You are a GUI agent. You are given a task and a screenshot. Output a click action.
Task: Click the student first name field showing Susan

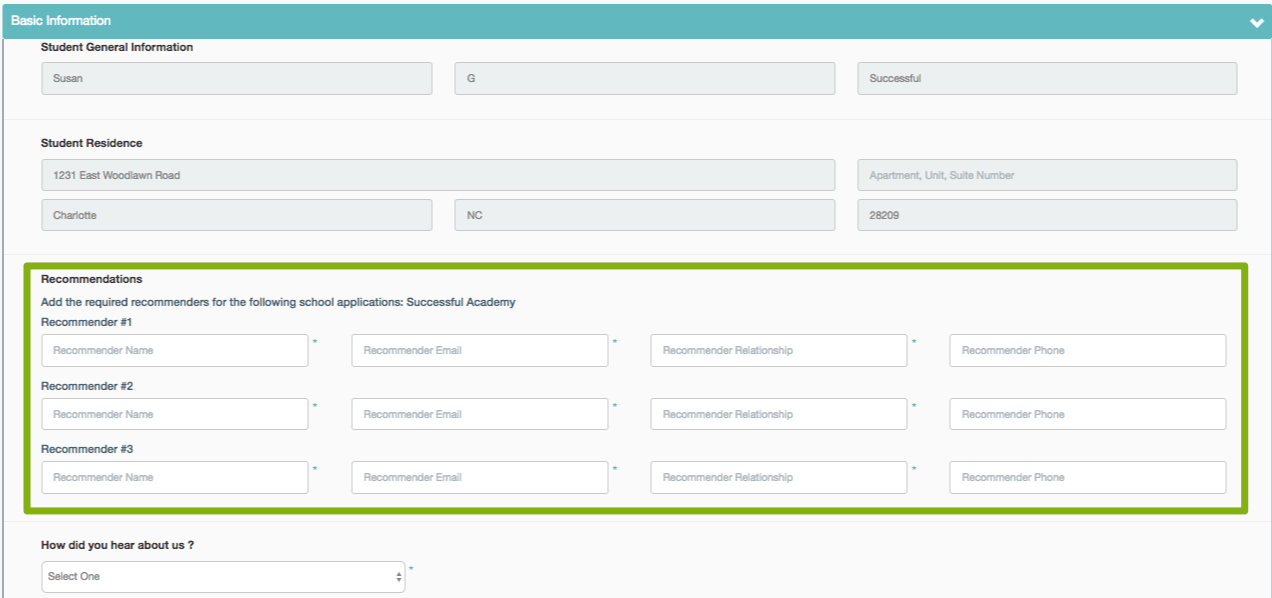237,79
